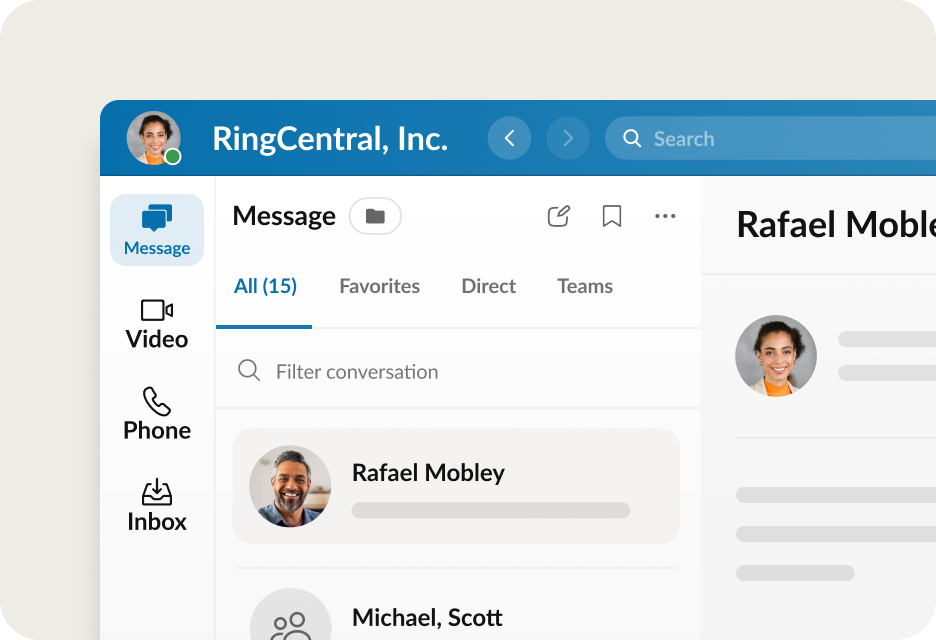Click your profile avatar in the header
This screenshot has height=640, width=936.
154,138
